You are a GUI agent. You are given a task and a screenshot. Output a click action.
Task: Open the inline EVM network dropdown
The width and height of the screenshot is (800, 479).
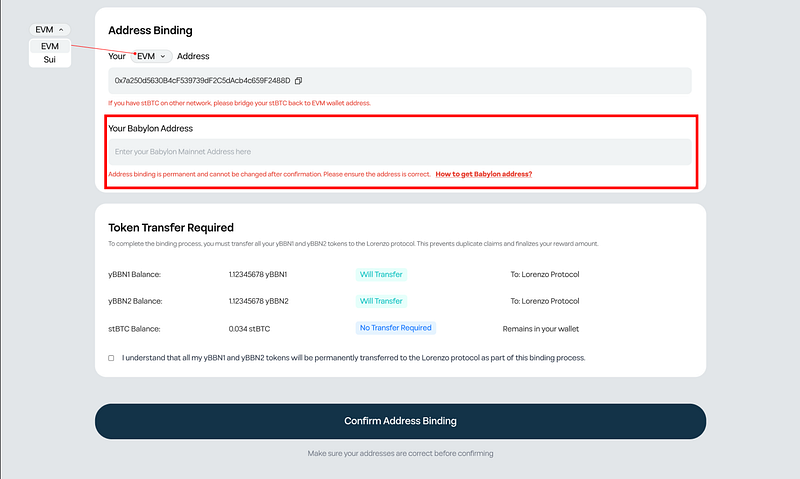(x=152, y=56)
